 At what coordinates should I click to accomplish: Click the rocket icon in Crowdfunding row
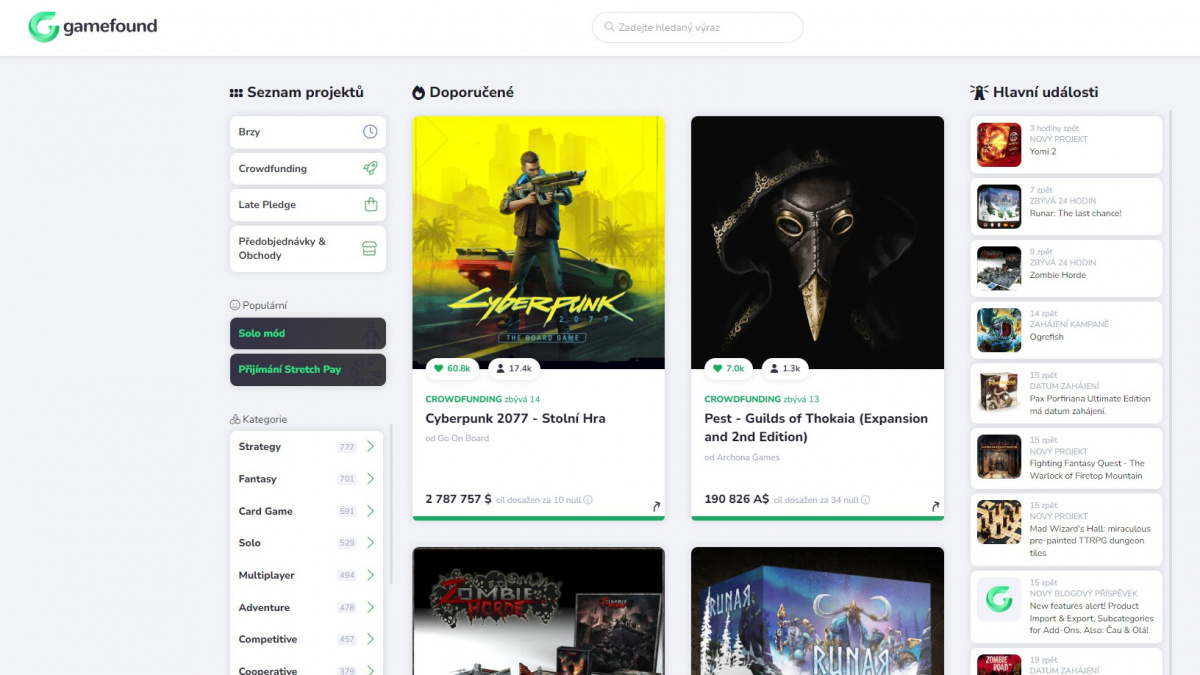click(370, 169)
